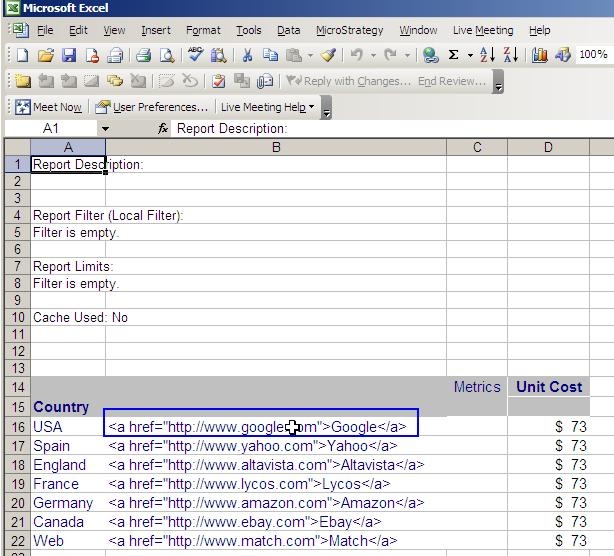Run the spelling check icon
Viewport: 614px width, 556px height.
[196, 56]
